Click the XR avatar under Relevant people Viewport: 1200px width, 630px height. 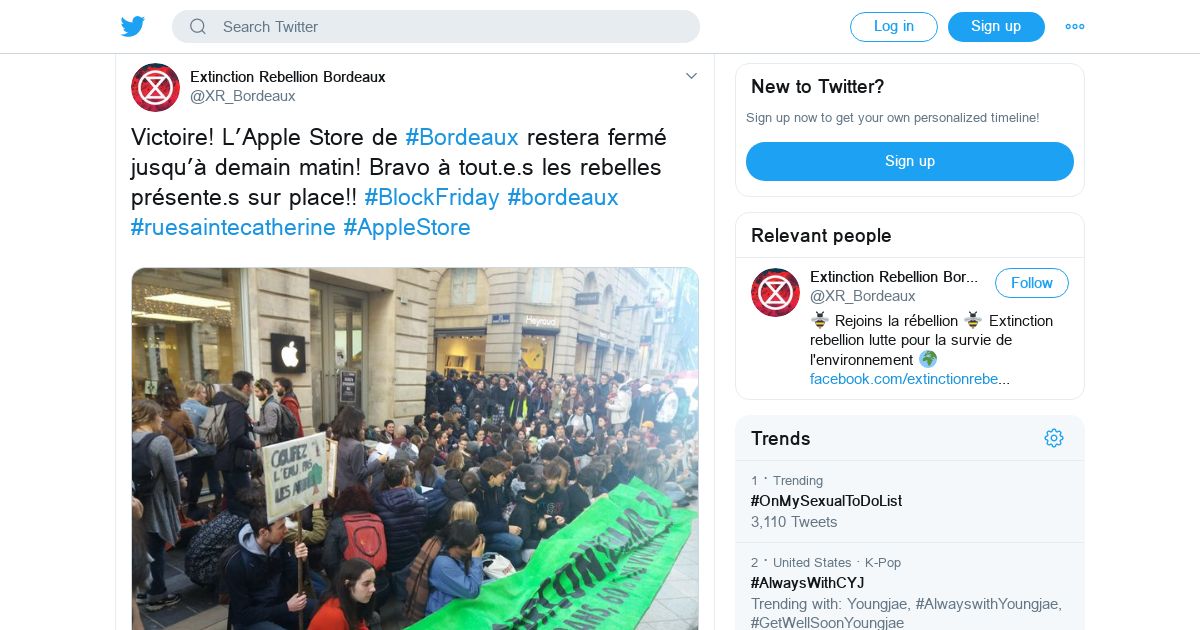click(775, 292)
